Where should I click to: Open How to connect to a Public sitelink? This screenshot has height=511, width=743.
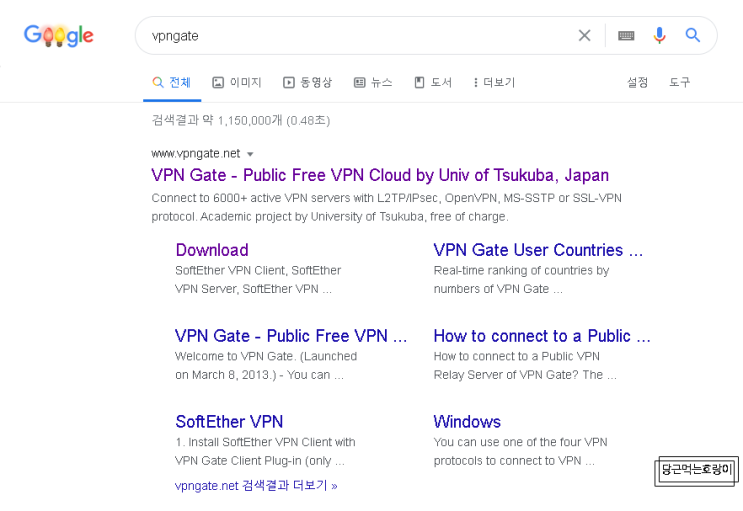click(x=542, y=336)
